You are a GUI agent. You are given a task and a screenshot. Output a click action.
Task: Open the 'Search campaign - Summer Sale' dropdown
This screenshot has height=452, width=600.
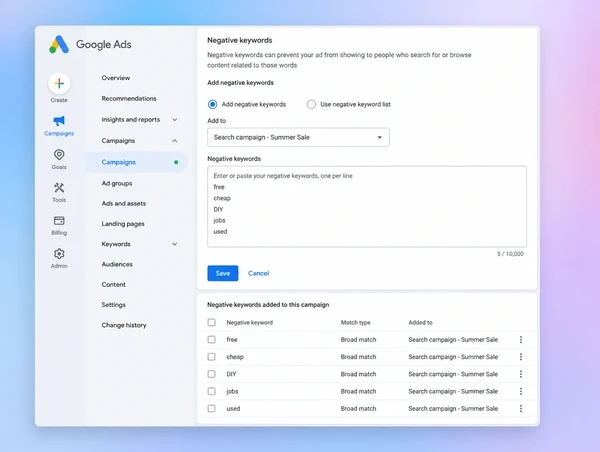pyautogui.click(x=298, y=137)
